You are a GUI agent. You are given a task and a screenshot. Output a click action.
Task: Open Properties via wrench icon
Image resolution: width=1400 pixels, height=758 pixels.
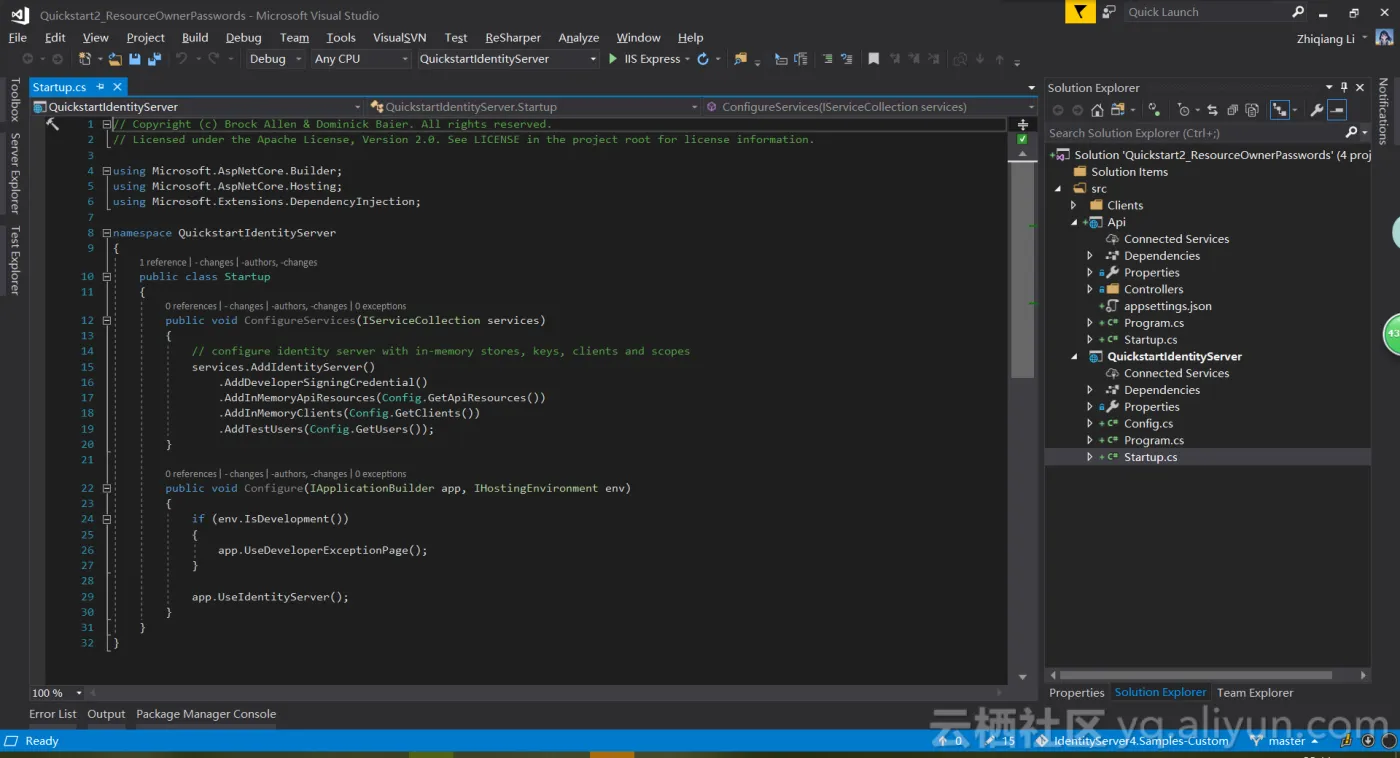coord(1317,110)
